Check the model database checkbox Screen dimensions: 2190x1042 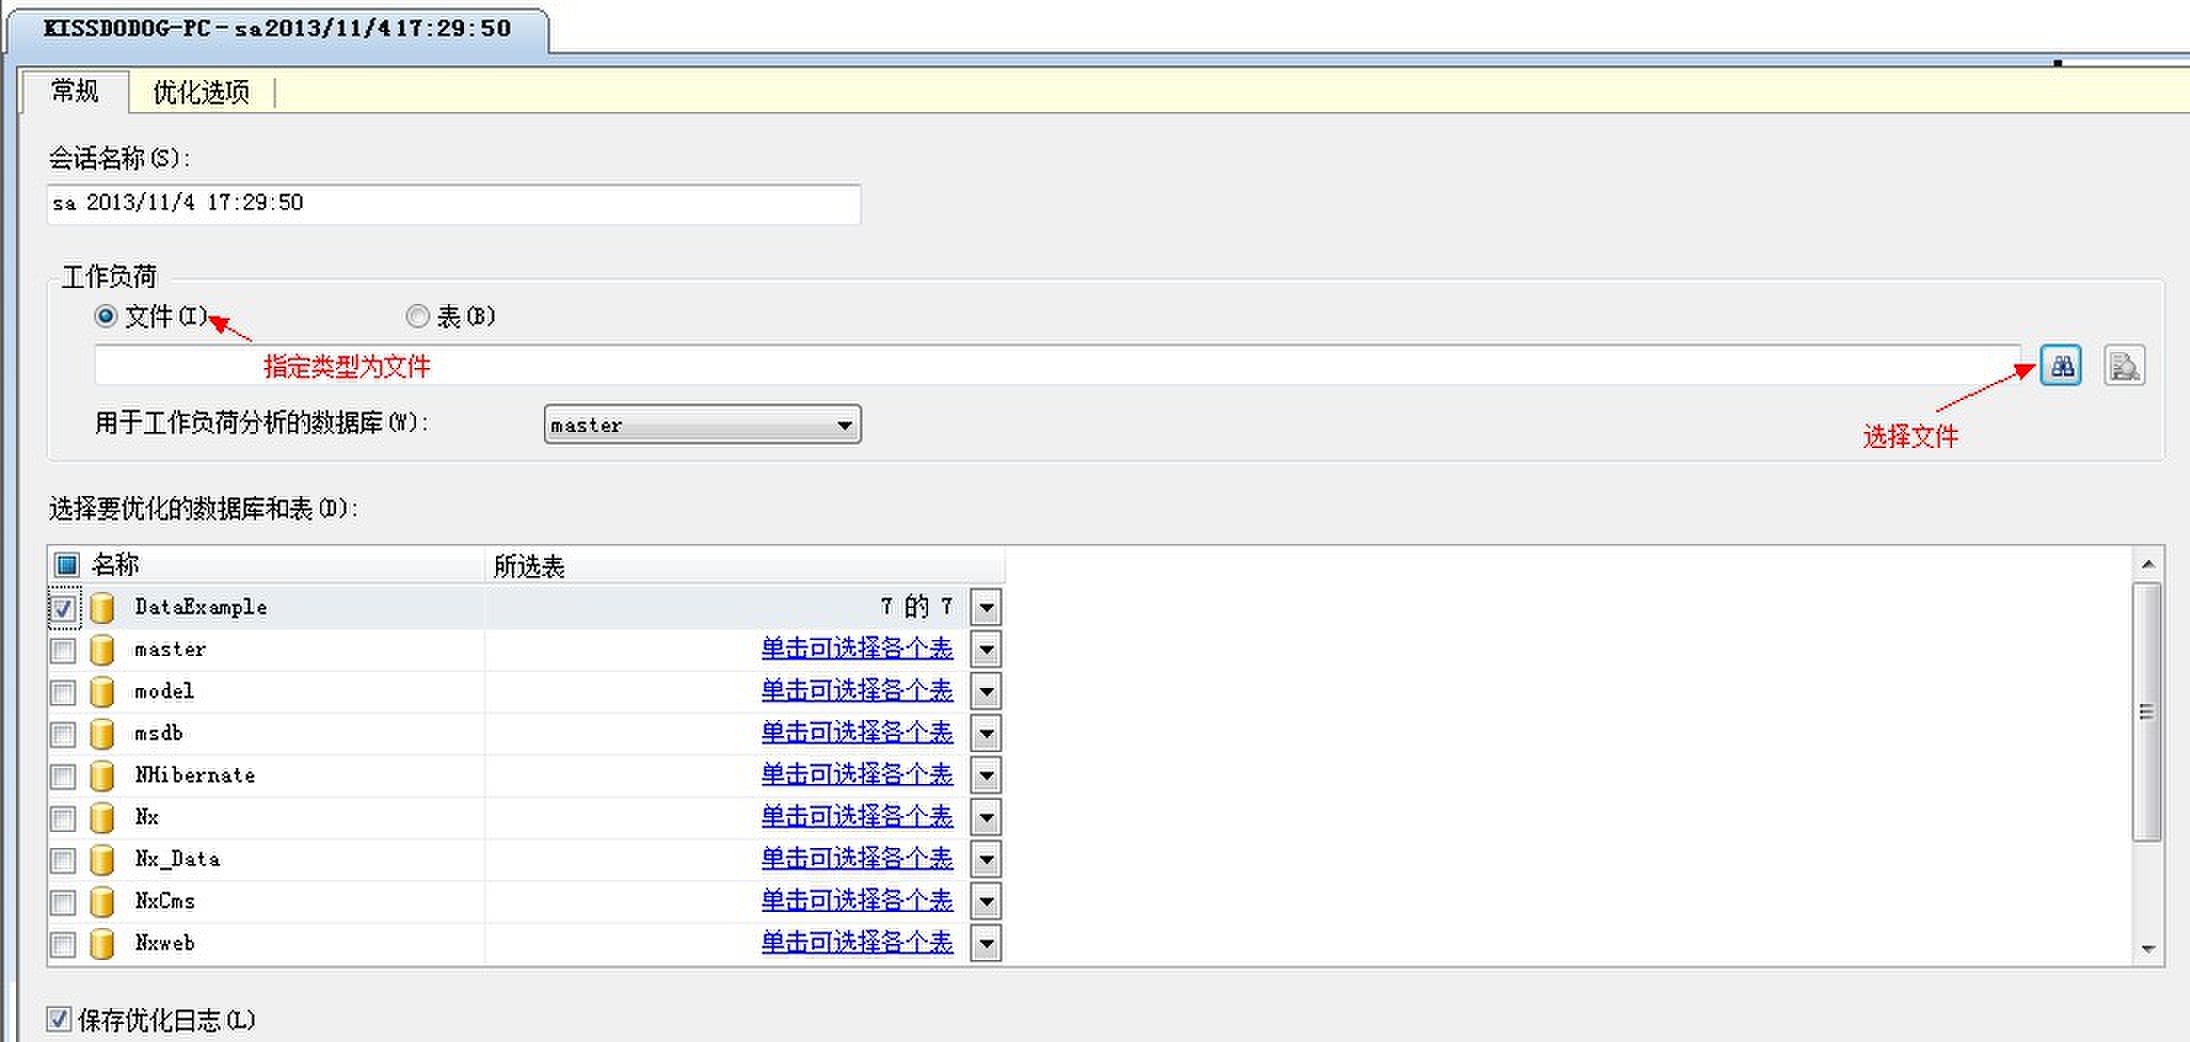[x=63, y=692]
